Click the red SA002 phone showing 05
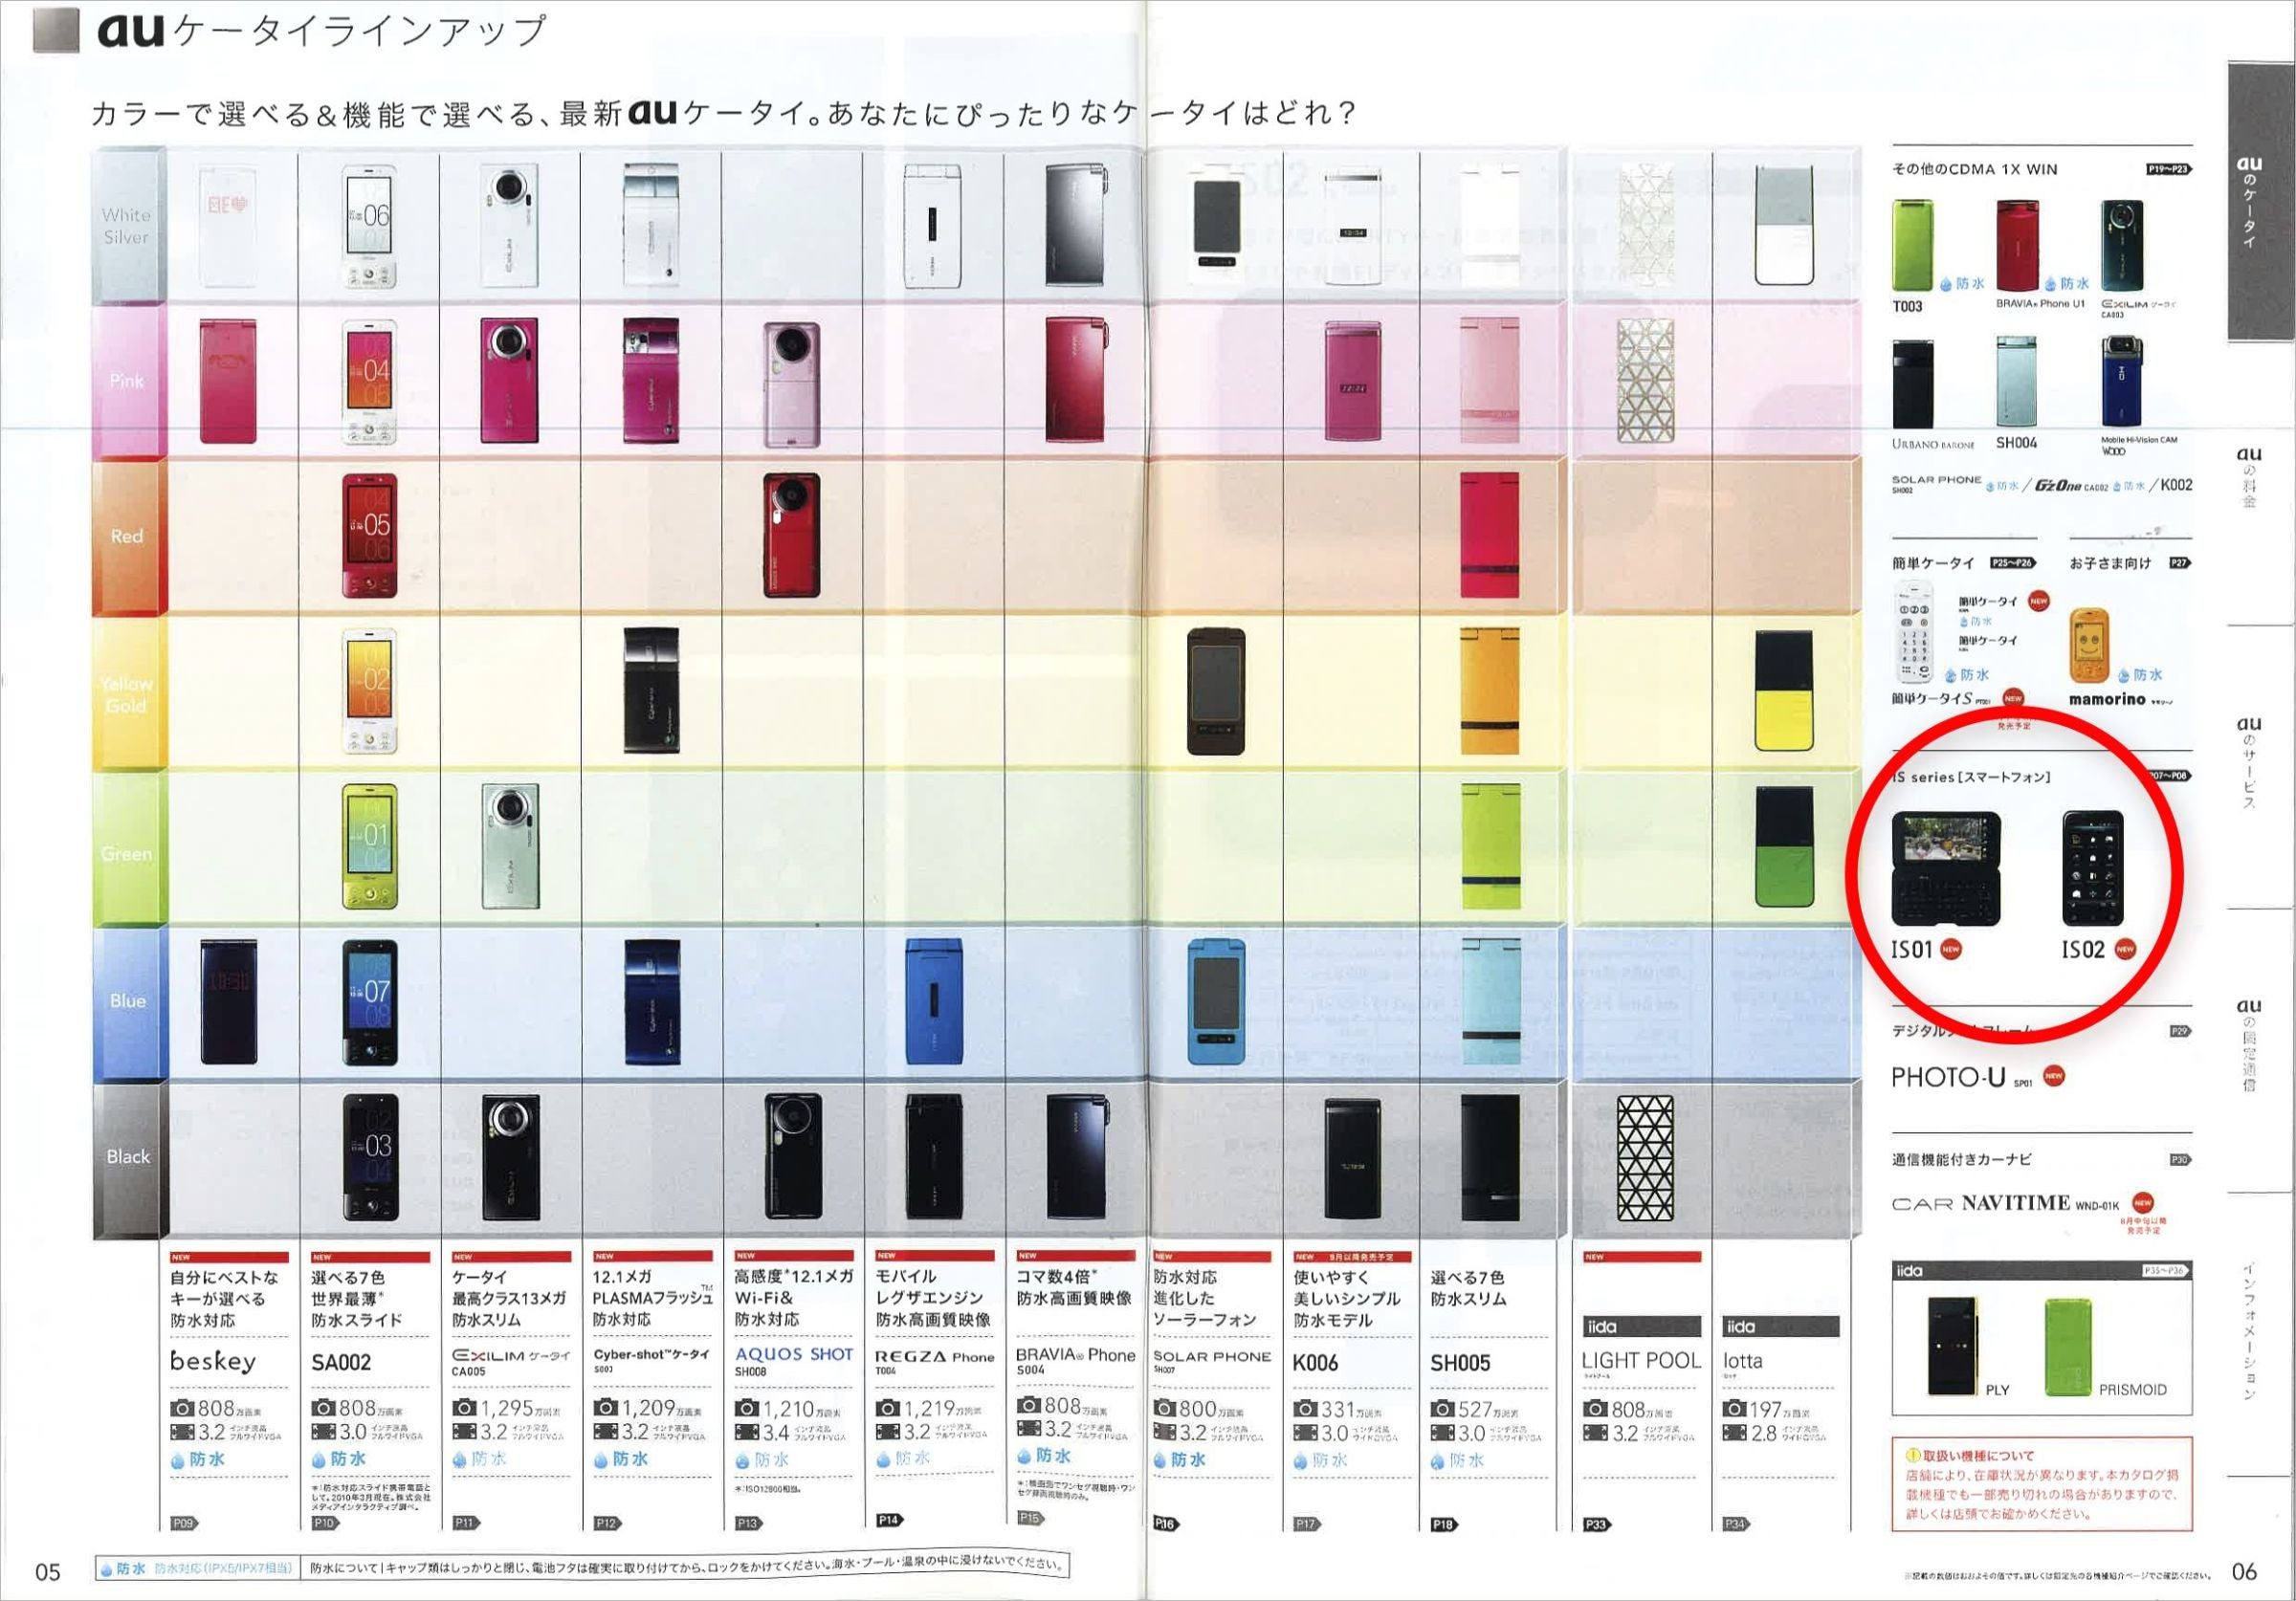Screen dimensions: 2296x1601 (x=370, y=537)
